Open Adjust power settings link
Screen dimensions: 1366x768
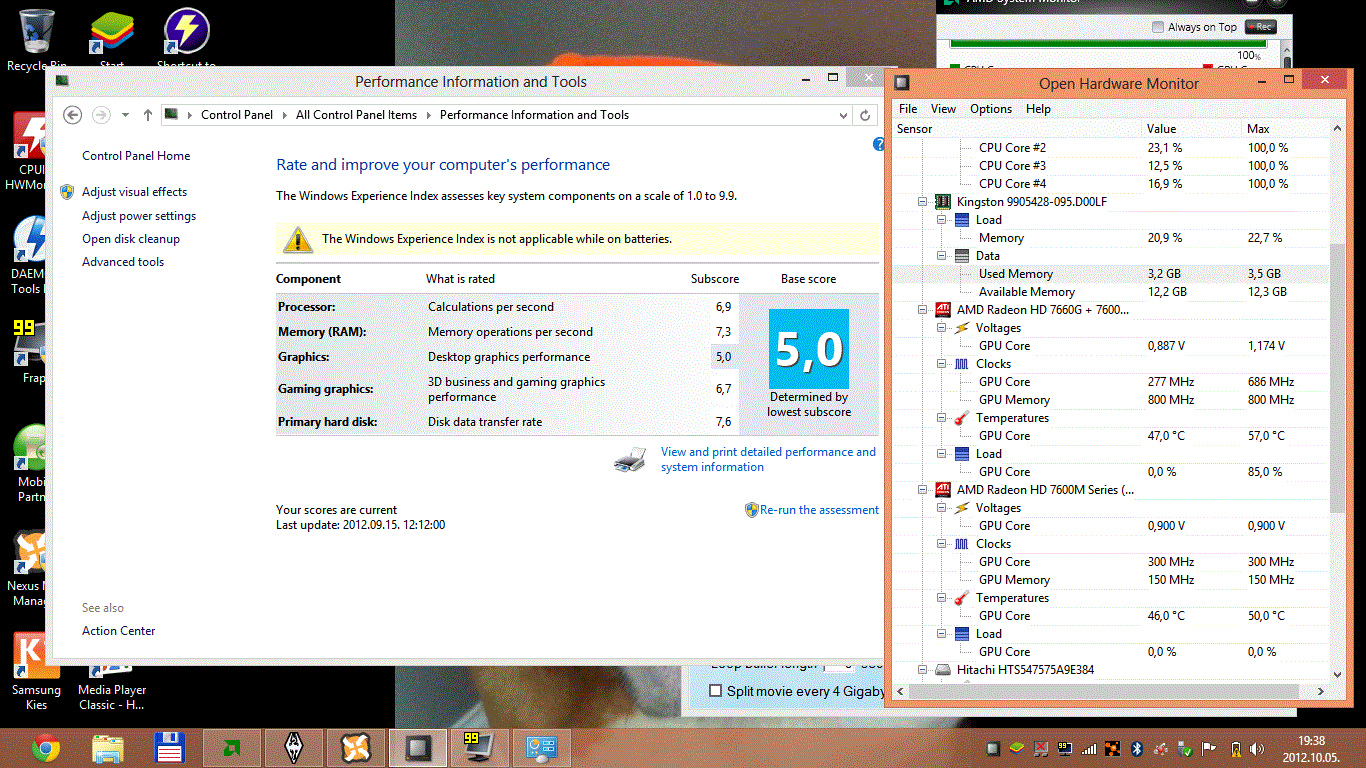tap(139, 216)
